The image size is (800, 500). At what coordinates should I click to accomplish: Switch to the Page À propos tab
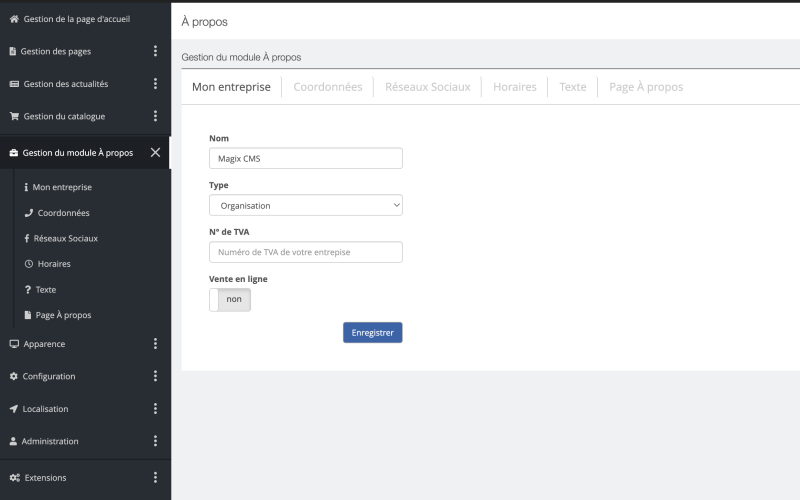646,87
